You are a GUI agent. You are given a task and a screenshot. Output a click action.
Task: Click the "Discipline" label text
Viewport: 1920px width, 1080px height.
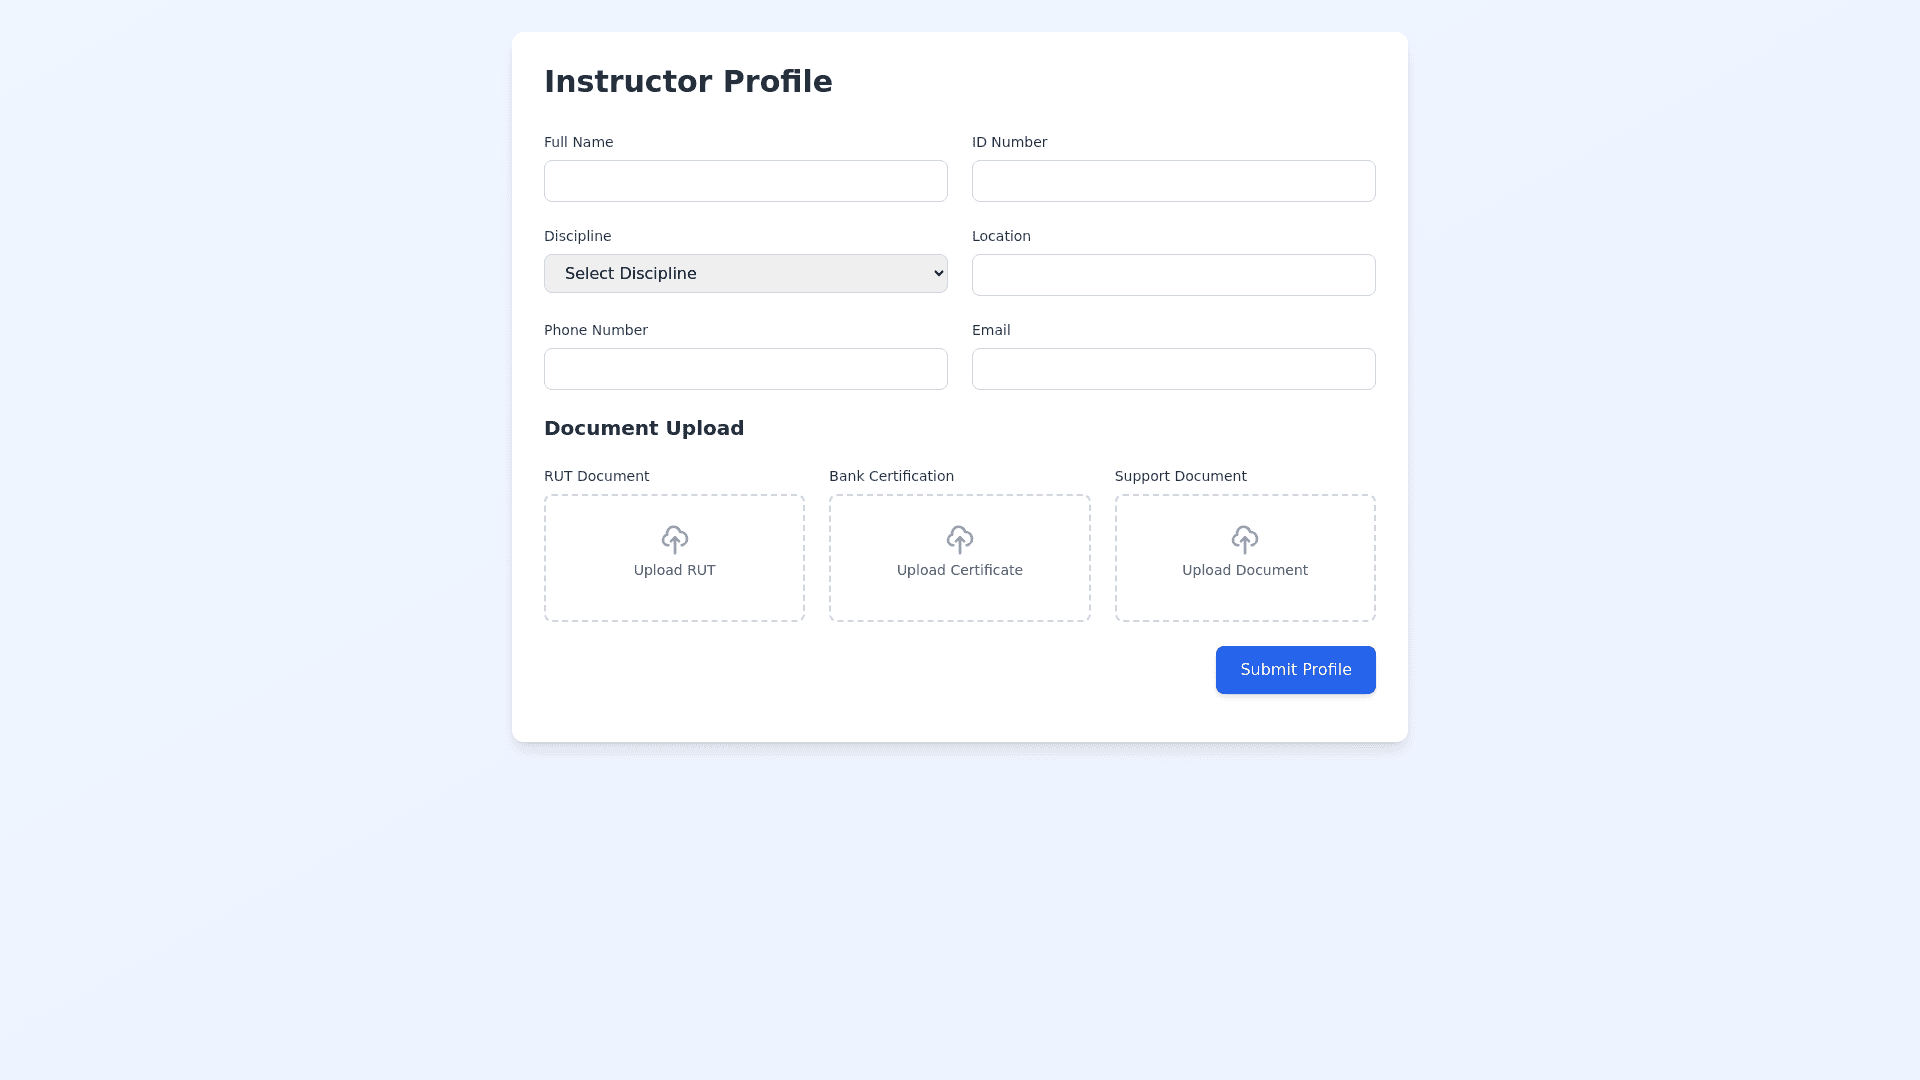click(577, 236)
